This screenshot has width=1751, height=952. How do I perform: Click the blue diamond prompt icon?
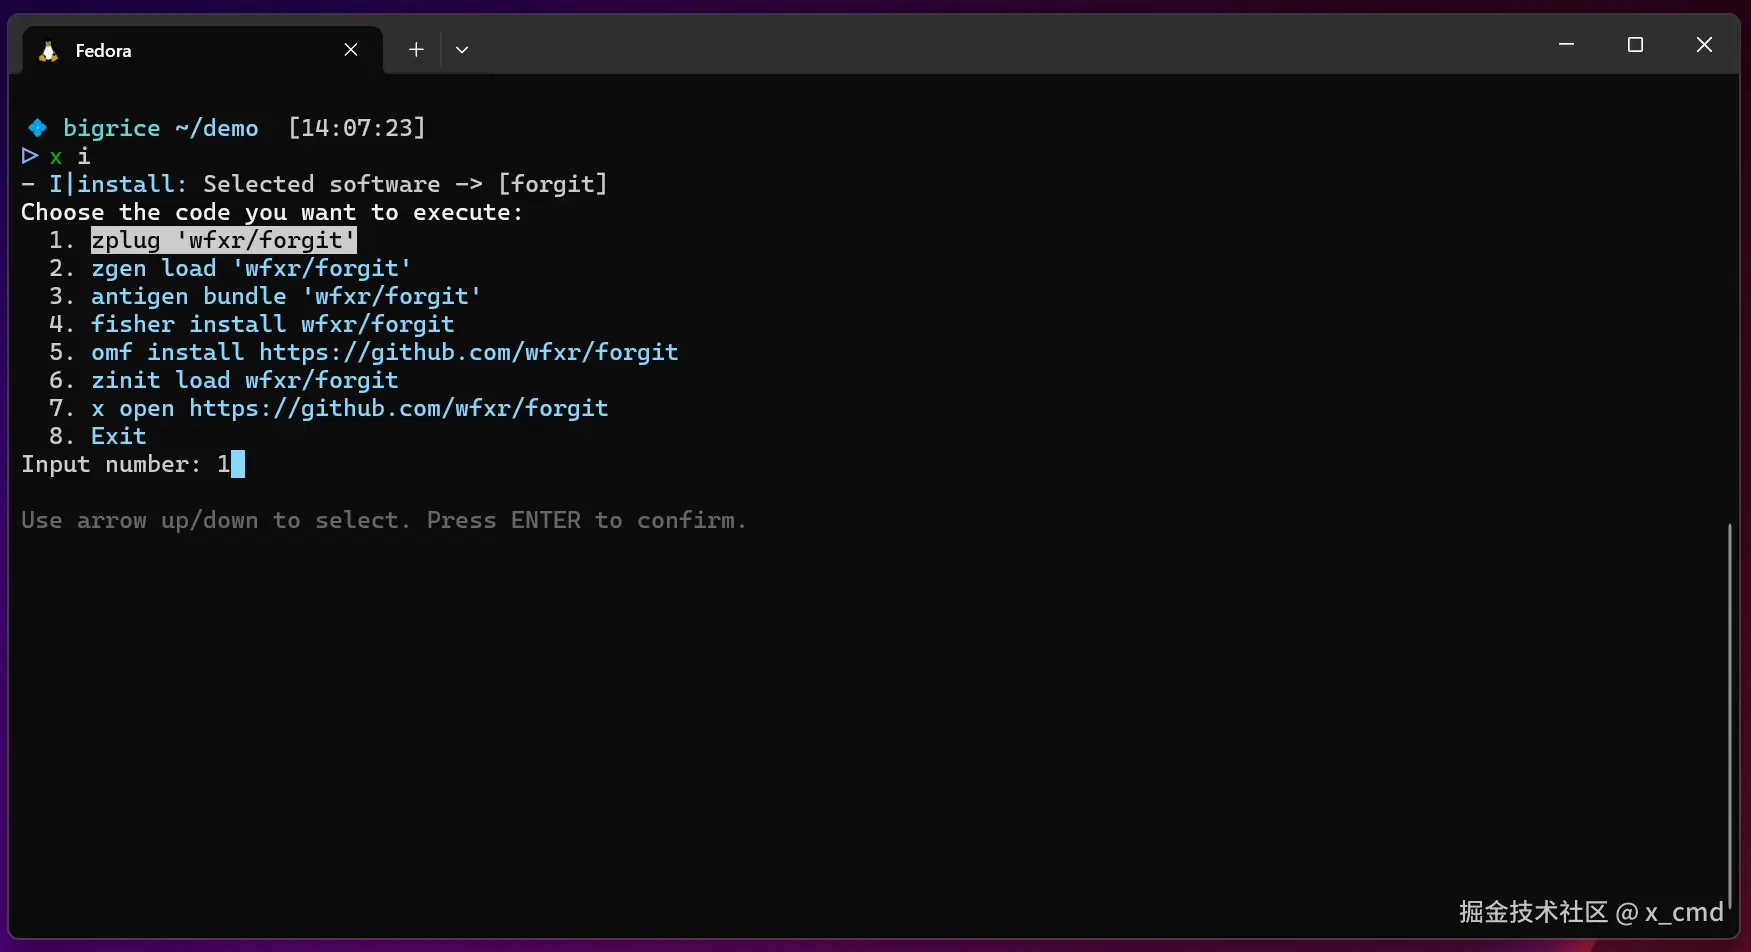click(x=37, y=127)
